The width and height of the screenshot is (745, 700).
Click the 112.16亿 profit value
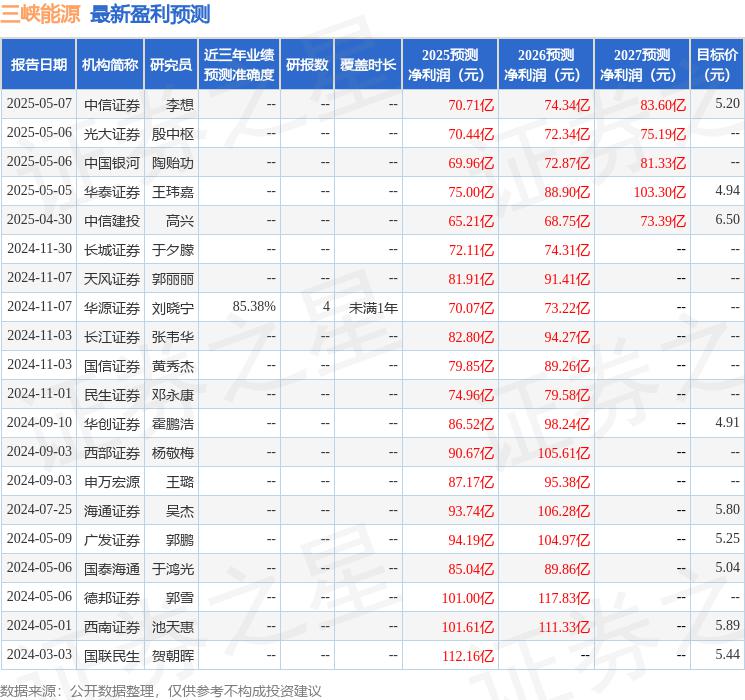click(x=468, y=656)
